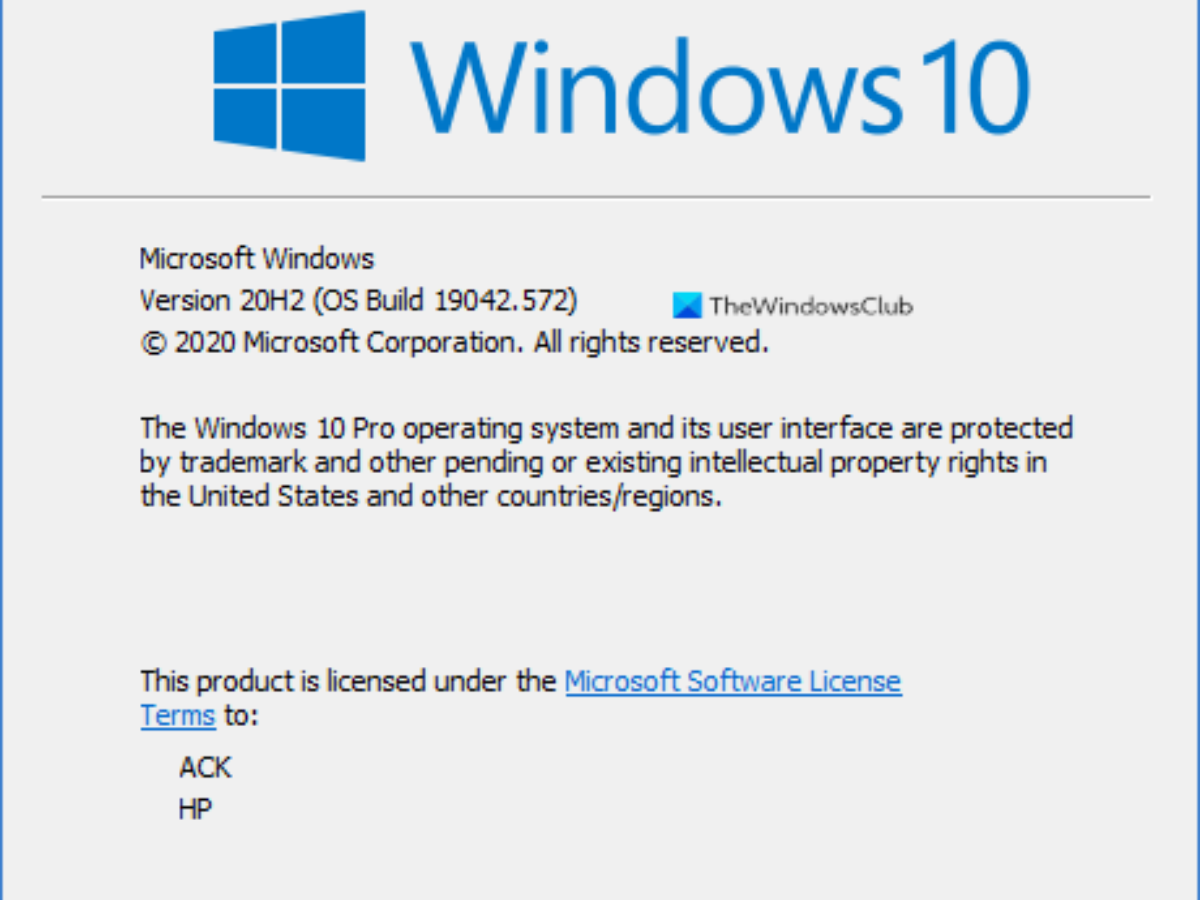Click the large Windows wordmark text
Viewport: 1200px width, 900px height.
pos(655,88)
